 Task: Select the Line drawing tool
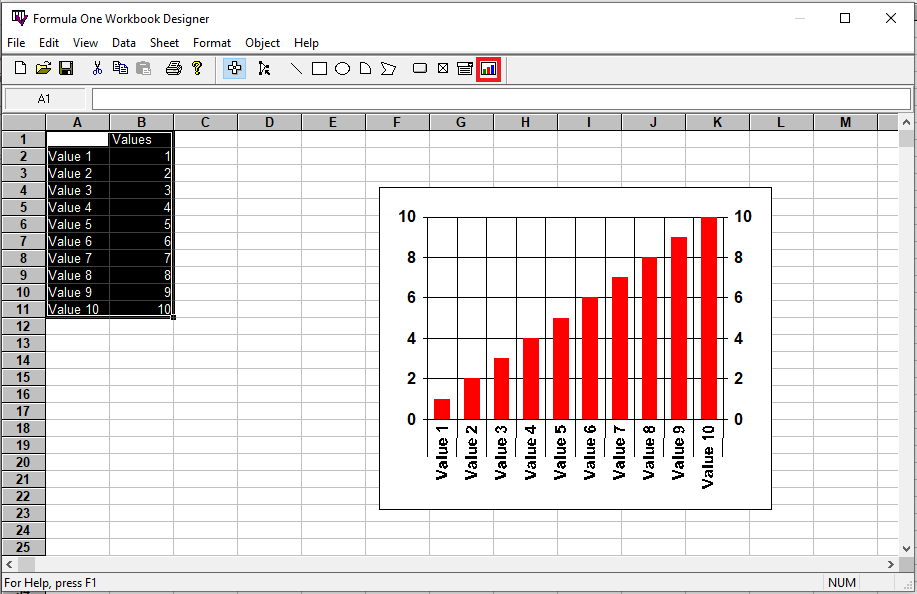pyautogui.click(x=296, y=68)
